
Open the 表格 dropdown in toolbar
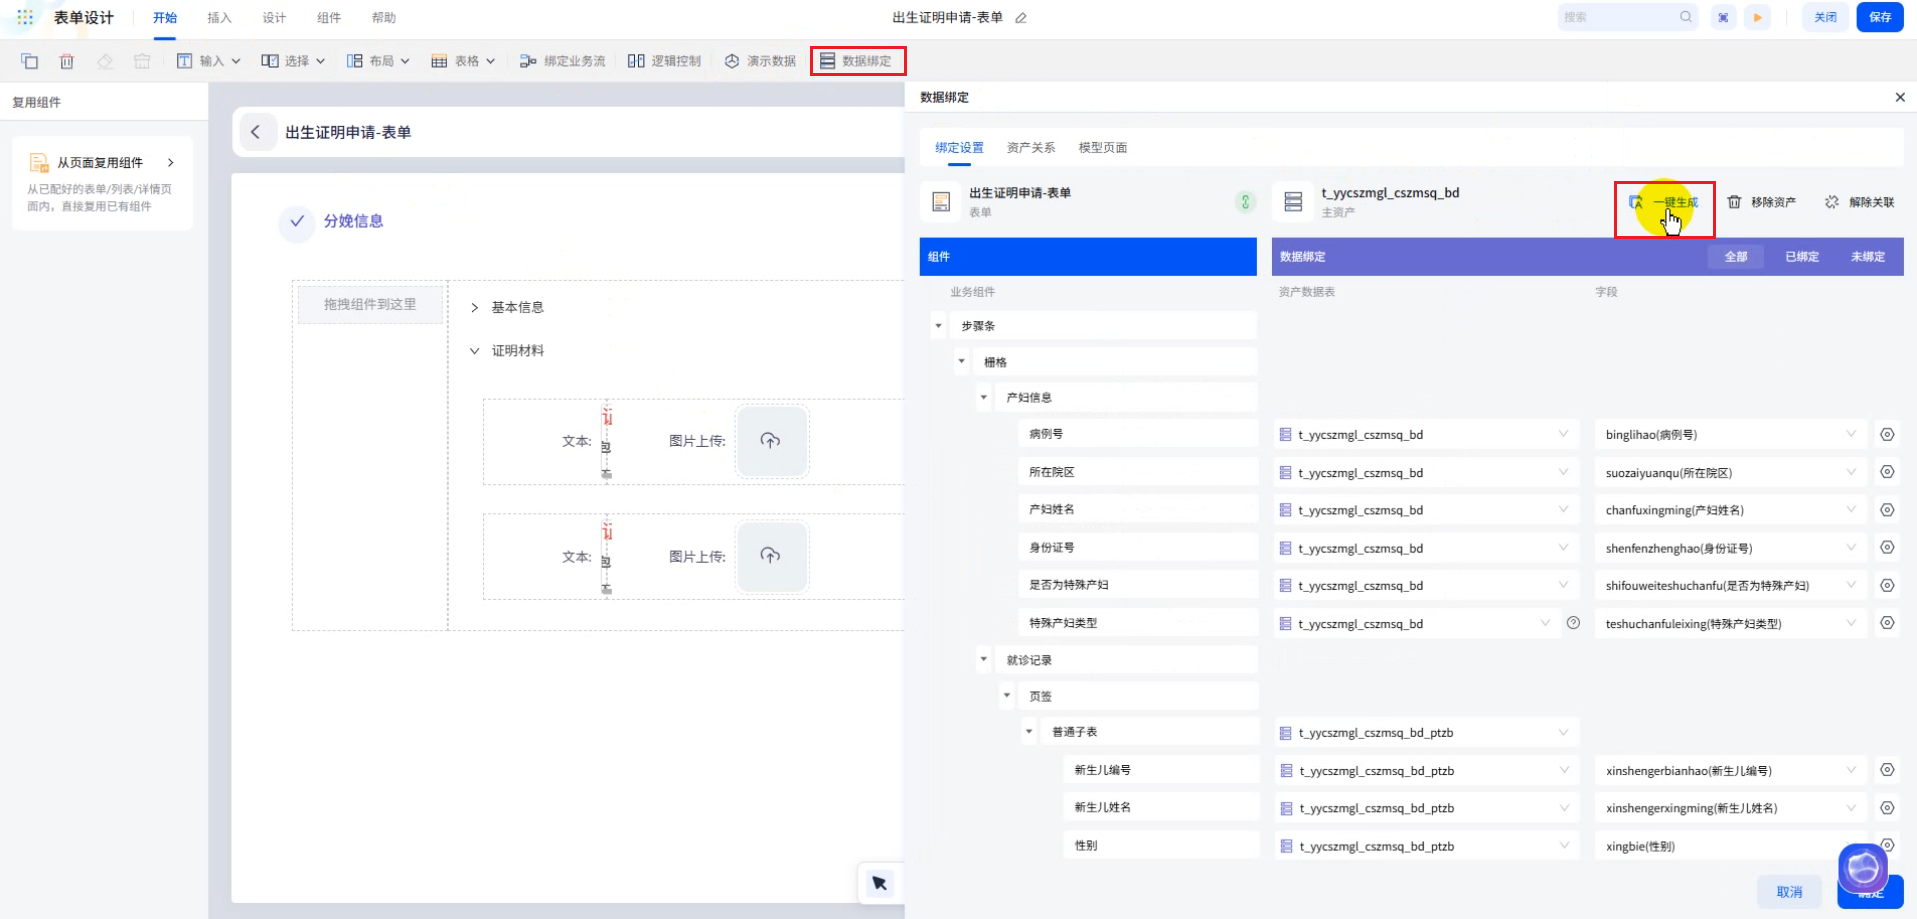[463, 61]
